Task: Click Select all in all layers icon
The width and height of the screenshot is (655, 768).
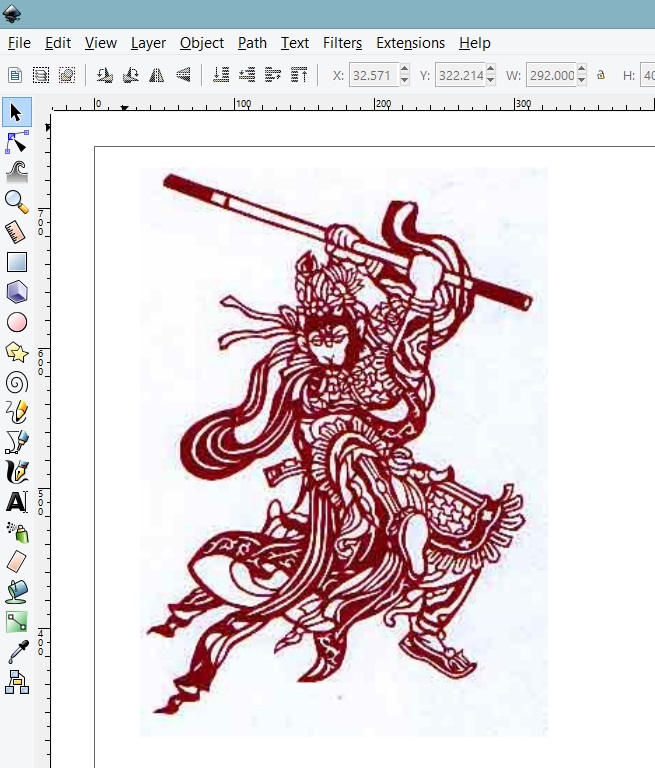Action: click(x=41, y=75)
